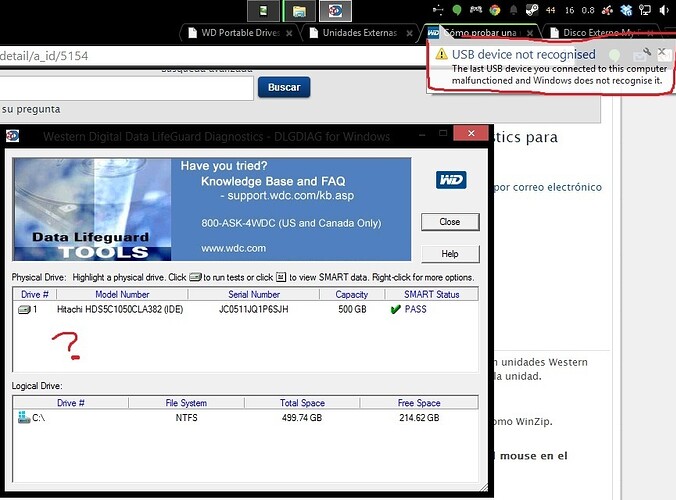Switch to WD Portable Drives tab
This screenshot has height=500, width=676.
241,33
